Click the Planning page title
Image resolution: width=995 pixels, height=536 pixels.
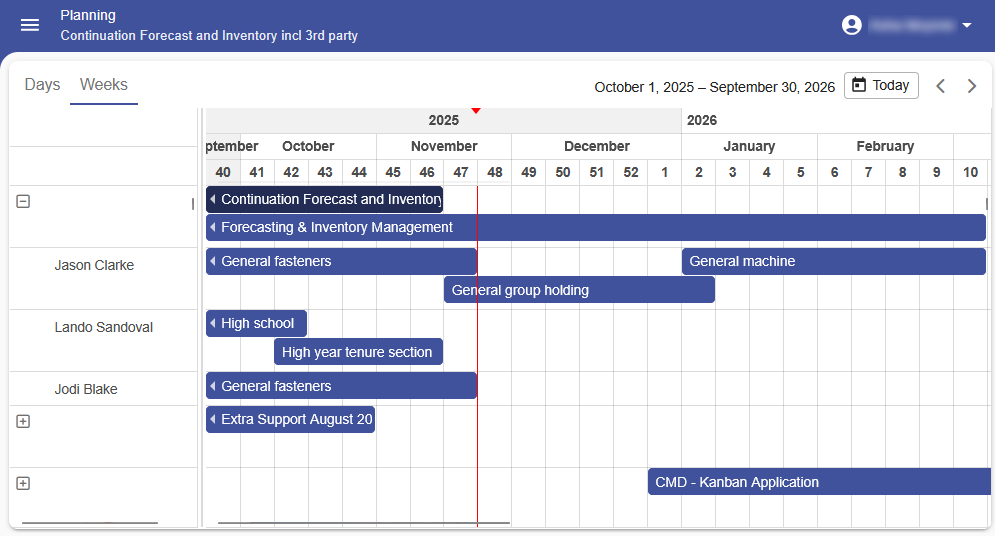pos(88,15)
